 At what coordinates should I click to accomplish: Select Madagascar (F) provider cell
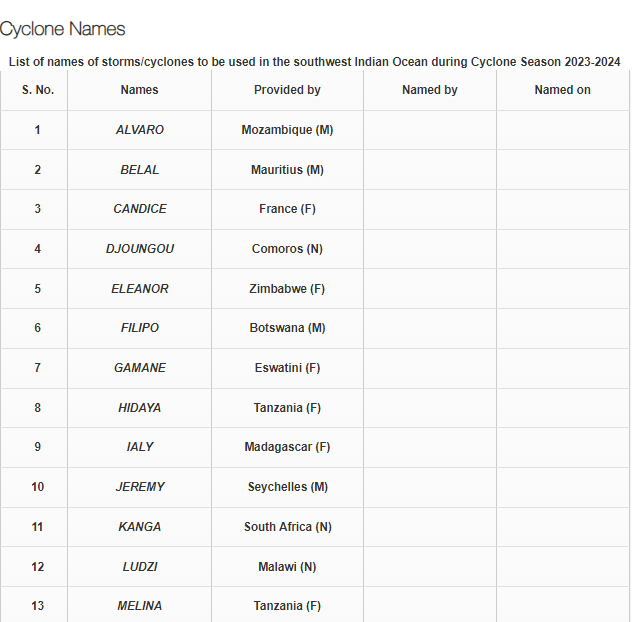click(287, 447)
